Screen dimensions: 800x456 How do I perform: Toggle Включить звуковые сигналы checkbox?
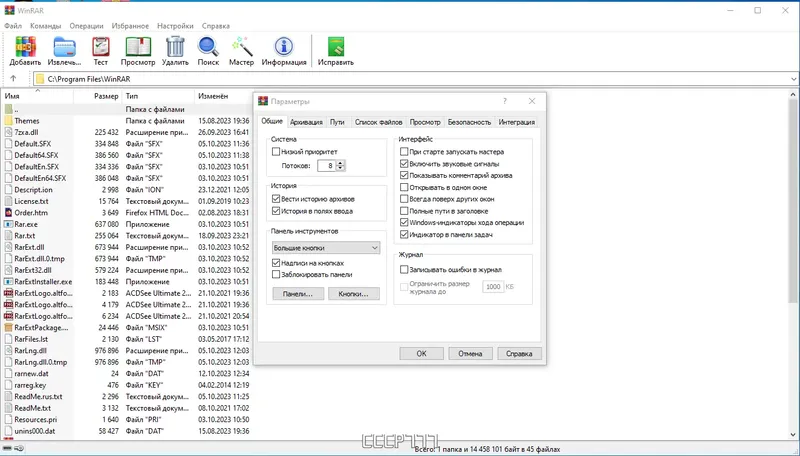coord(404,164)
